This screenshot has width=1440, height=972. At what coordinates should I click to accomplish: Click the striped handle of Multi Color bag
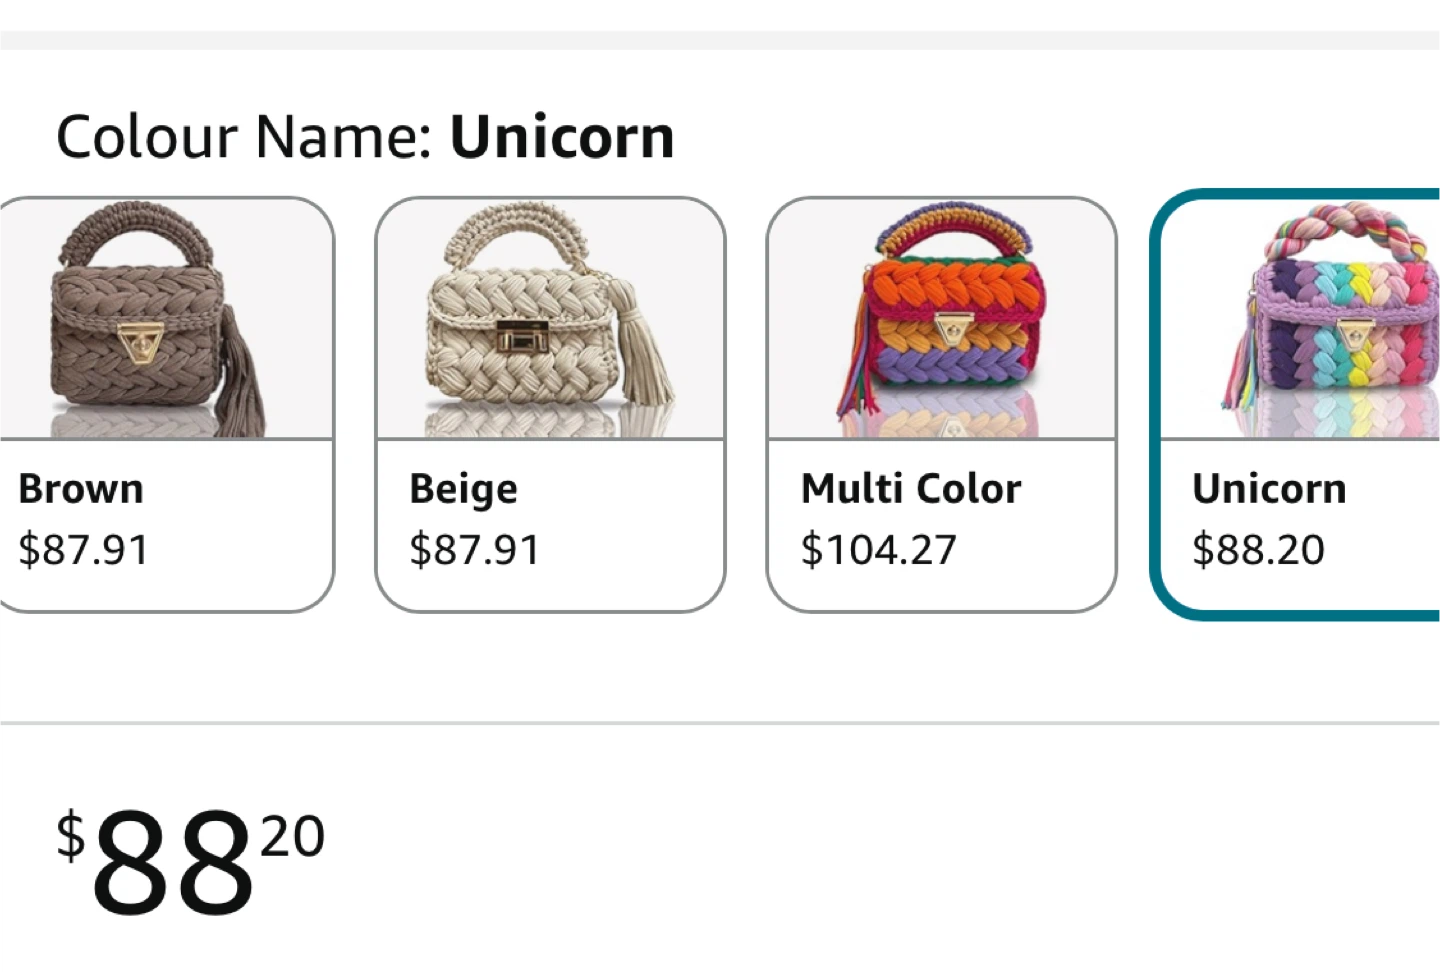(954, 226)
